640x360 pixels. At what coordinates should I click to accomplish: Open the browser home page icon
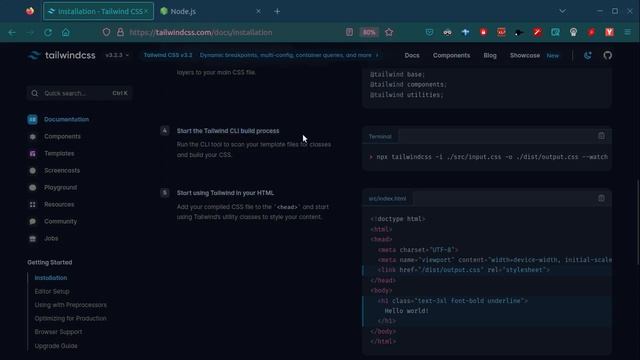coord(66,32)
